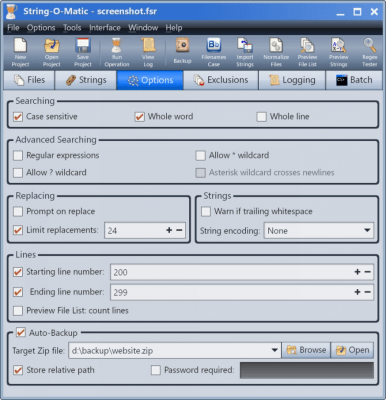Viewport: 386px width, 400px height.
Task: Switch to the Batch tab
Action: pos(354,80)
